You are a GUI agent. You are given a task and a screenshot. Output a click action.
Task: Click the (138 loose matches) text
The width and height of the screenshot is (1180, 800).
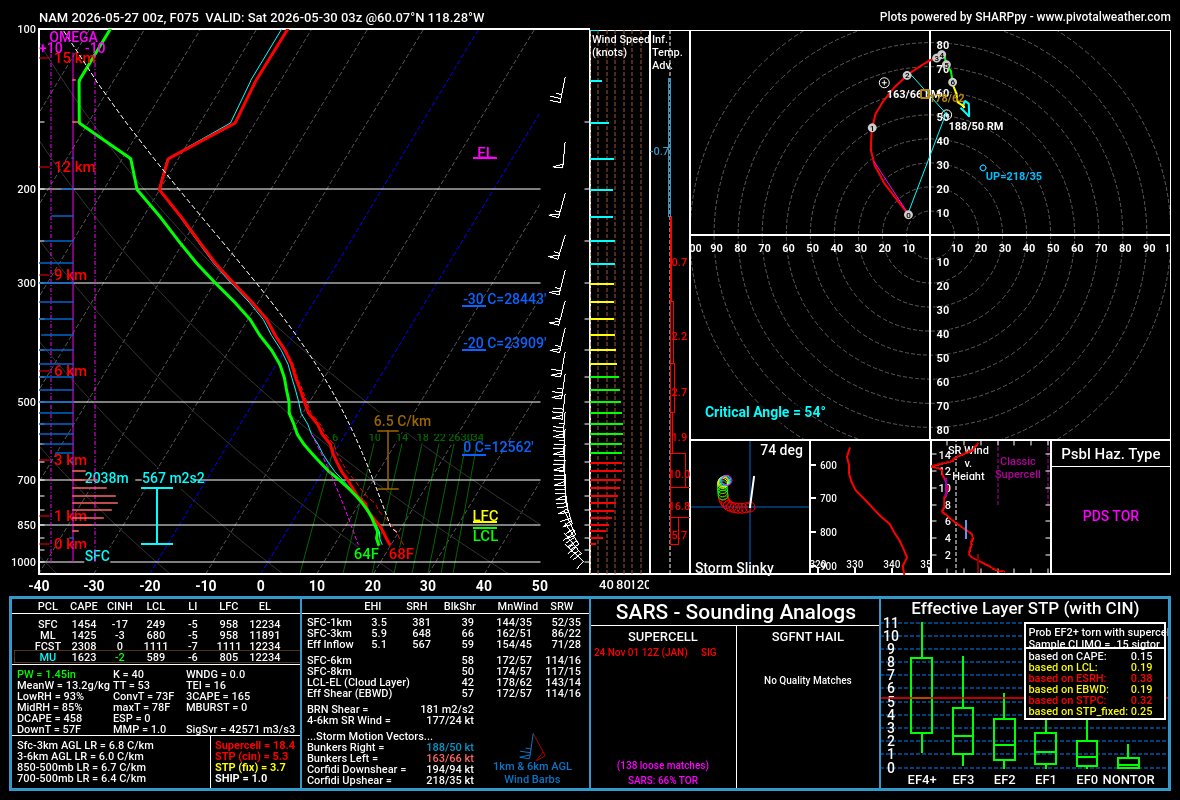pyautogui.click(x=663, y=765)
